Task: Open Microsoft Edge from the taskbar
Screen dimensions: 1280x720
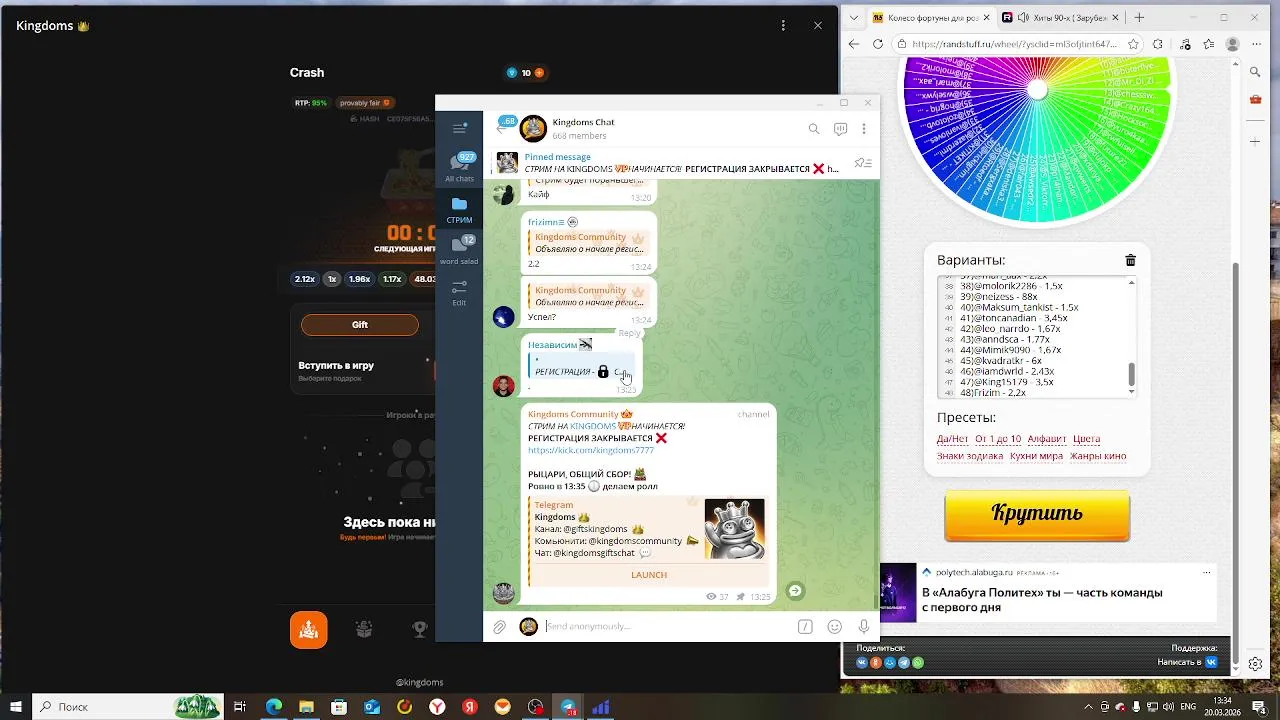Action: 273,707
